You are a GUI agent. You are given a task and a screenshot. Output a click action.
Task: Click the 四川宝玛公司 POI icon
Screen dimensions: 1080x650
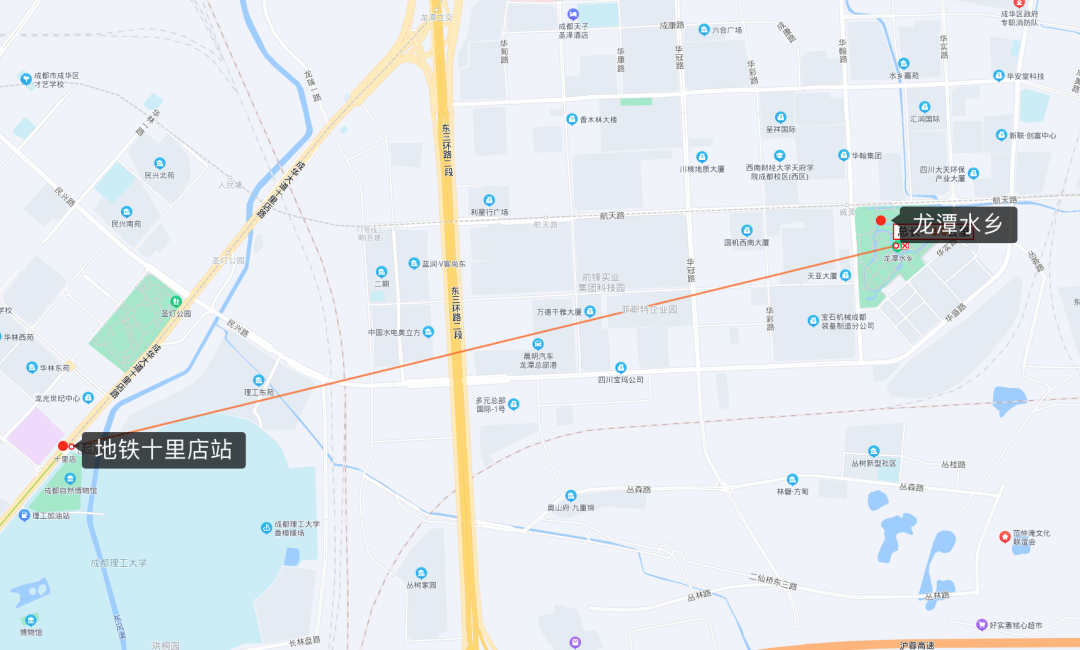[x=621, y=368]
